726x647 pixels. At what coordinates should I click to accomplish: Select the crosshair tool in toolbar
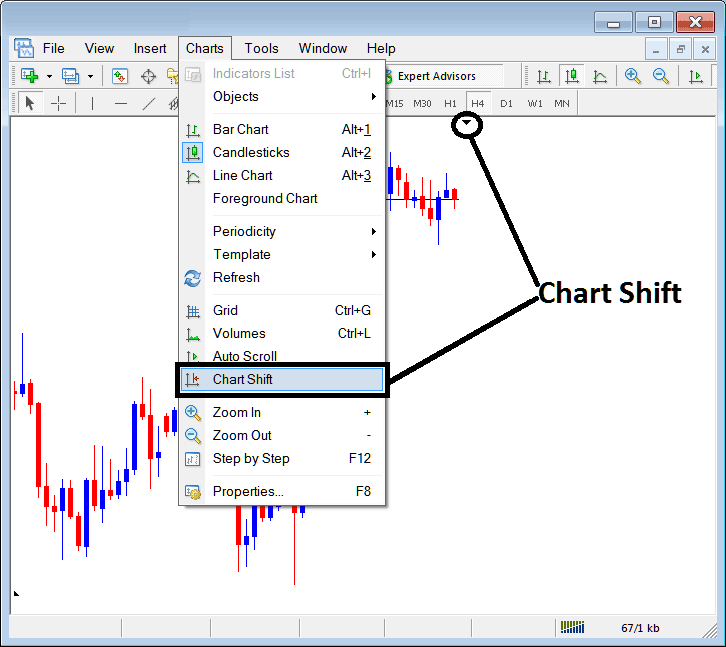tap(58, 103)
